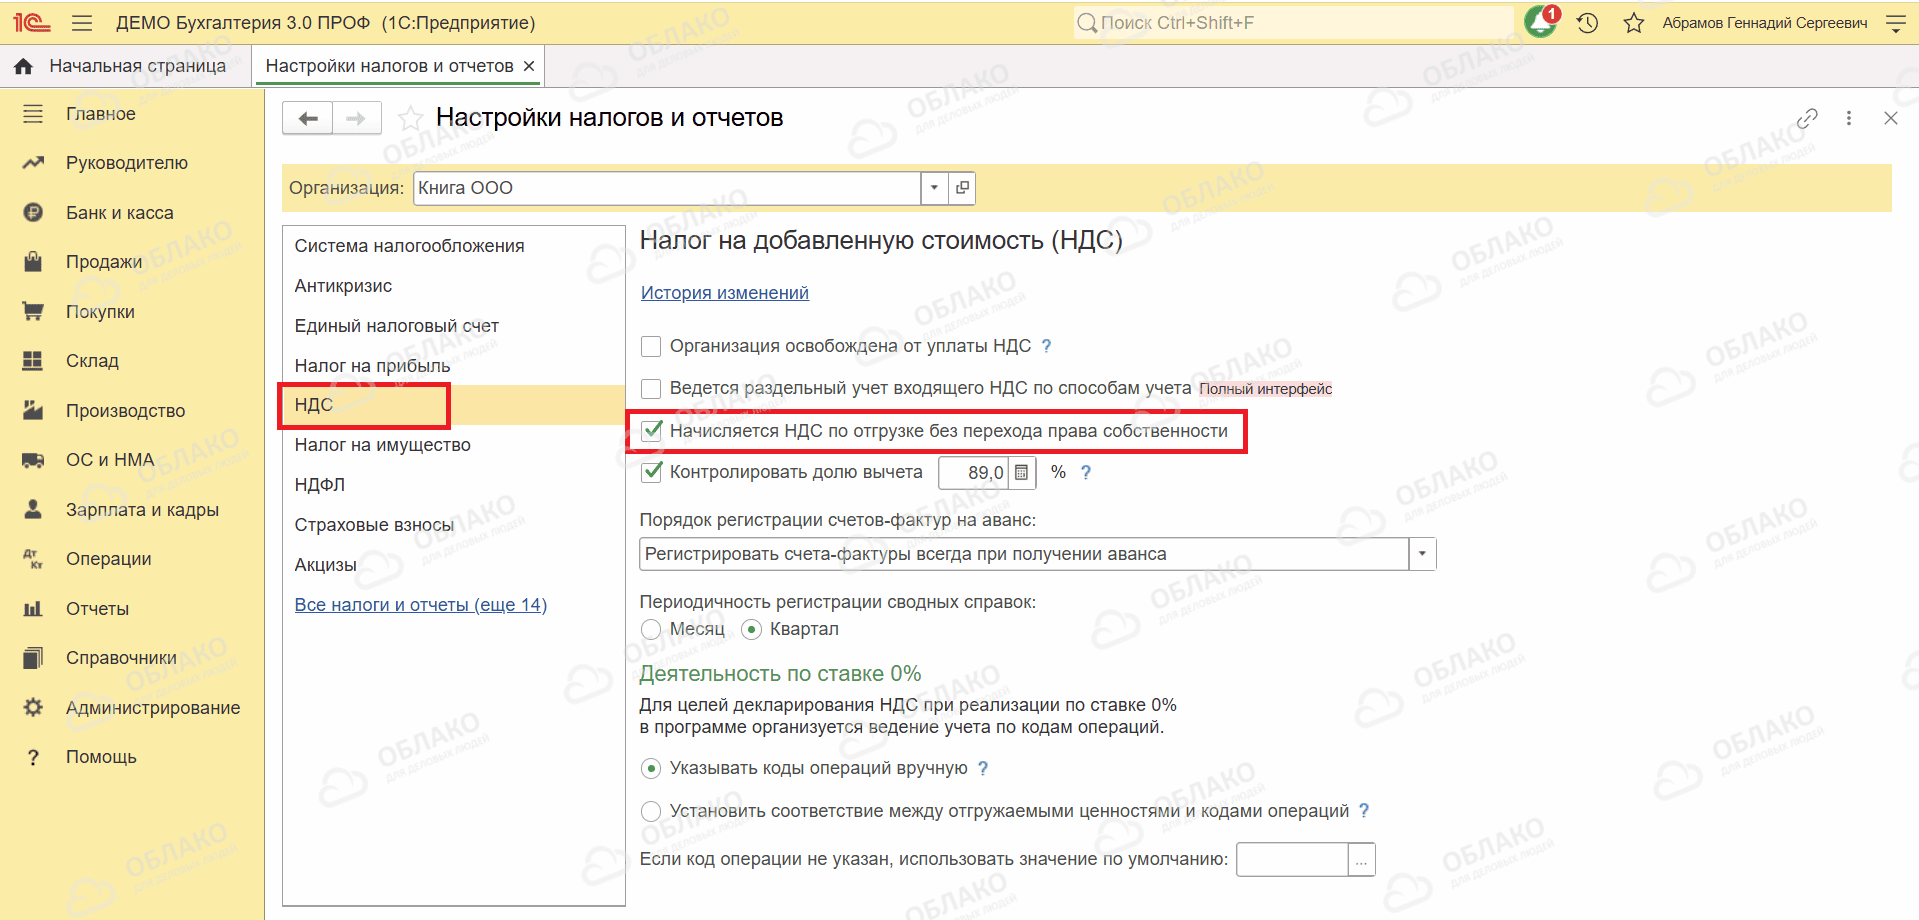This screenshot has height=920, width=1919.
Task: Open Покупки section cart icon
Action: point(33,312)
